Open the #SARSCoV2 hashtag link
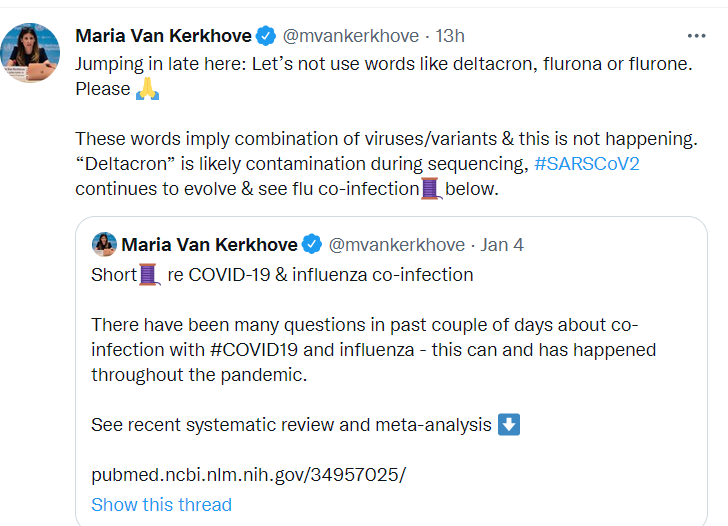 pos(587,163)
